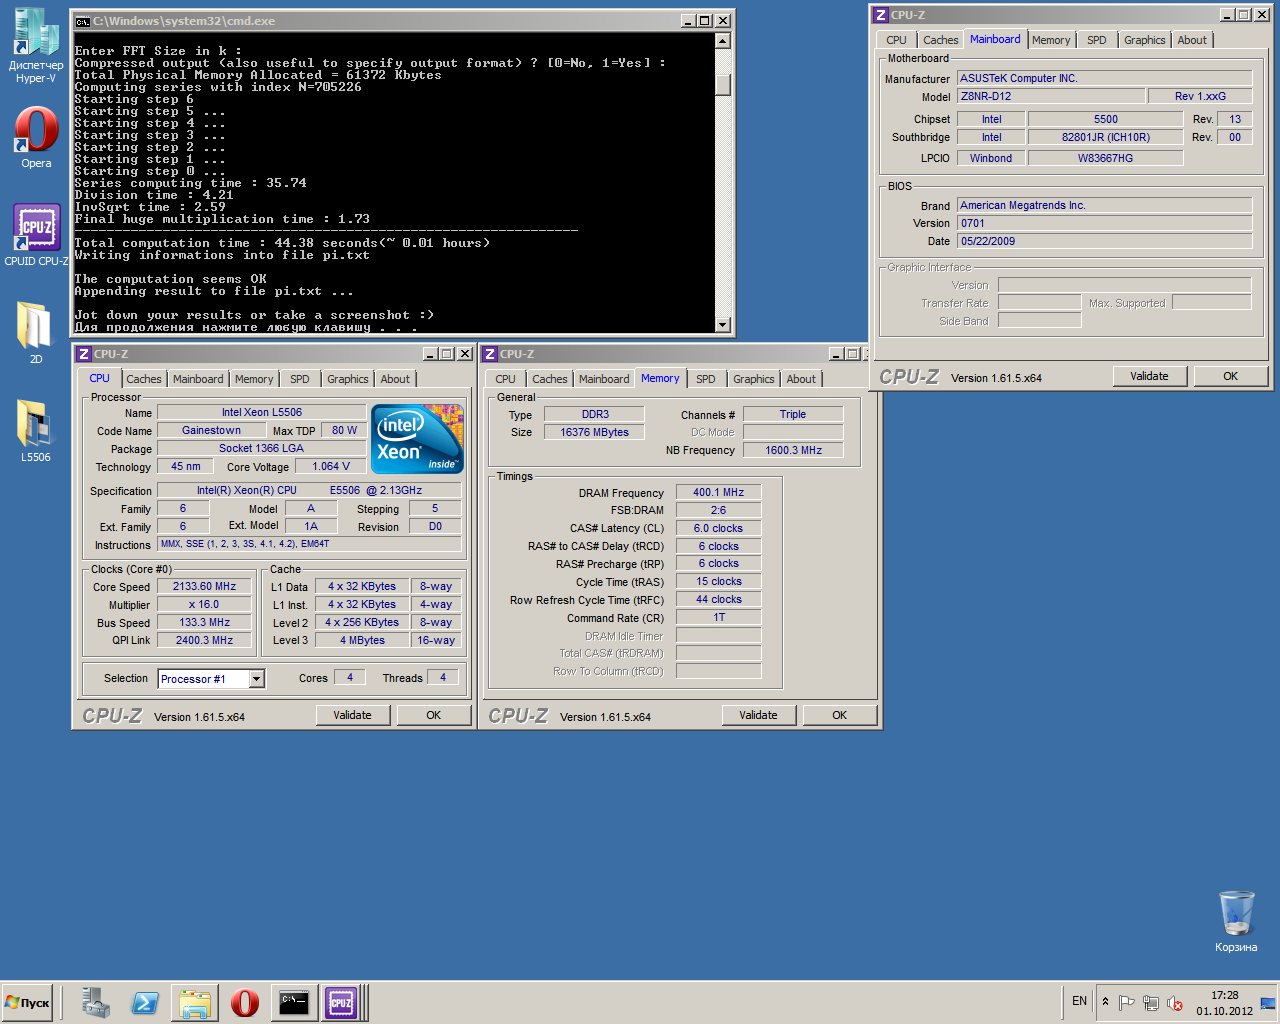Click the Name value 'Intel Xeon L5506'
The height and width of the screenshot is (1024, 1280).
point(262,412)
